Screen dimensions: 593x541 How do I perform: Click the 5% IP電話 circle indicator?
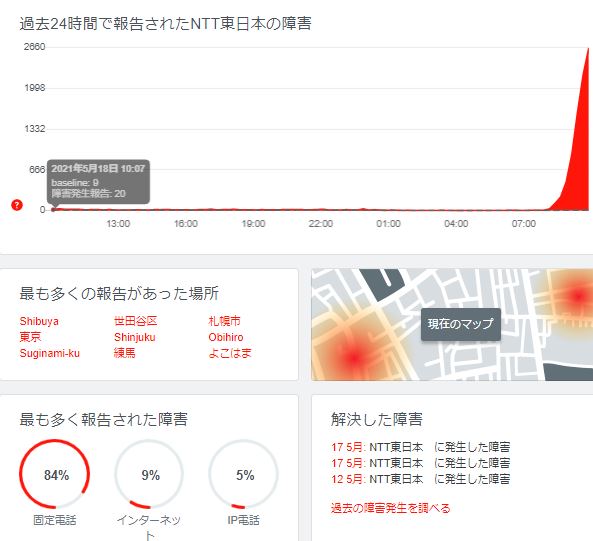coord(244,474)
